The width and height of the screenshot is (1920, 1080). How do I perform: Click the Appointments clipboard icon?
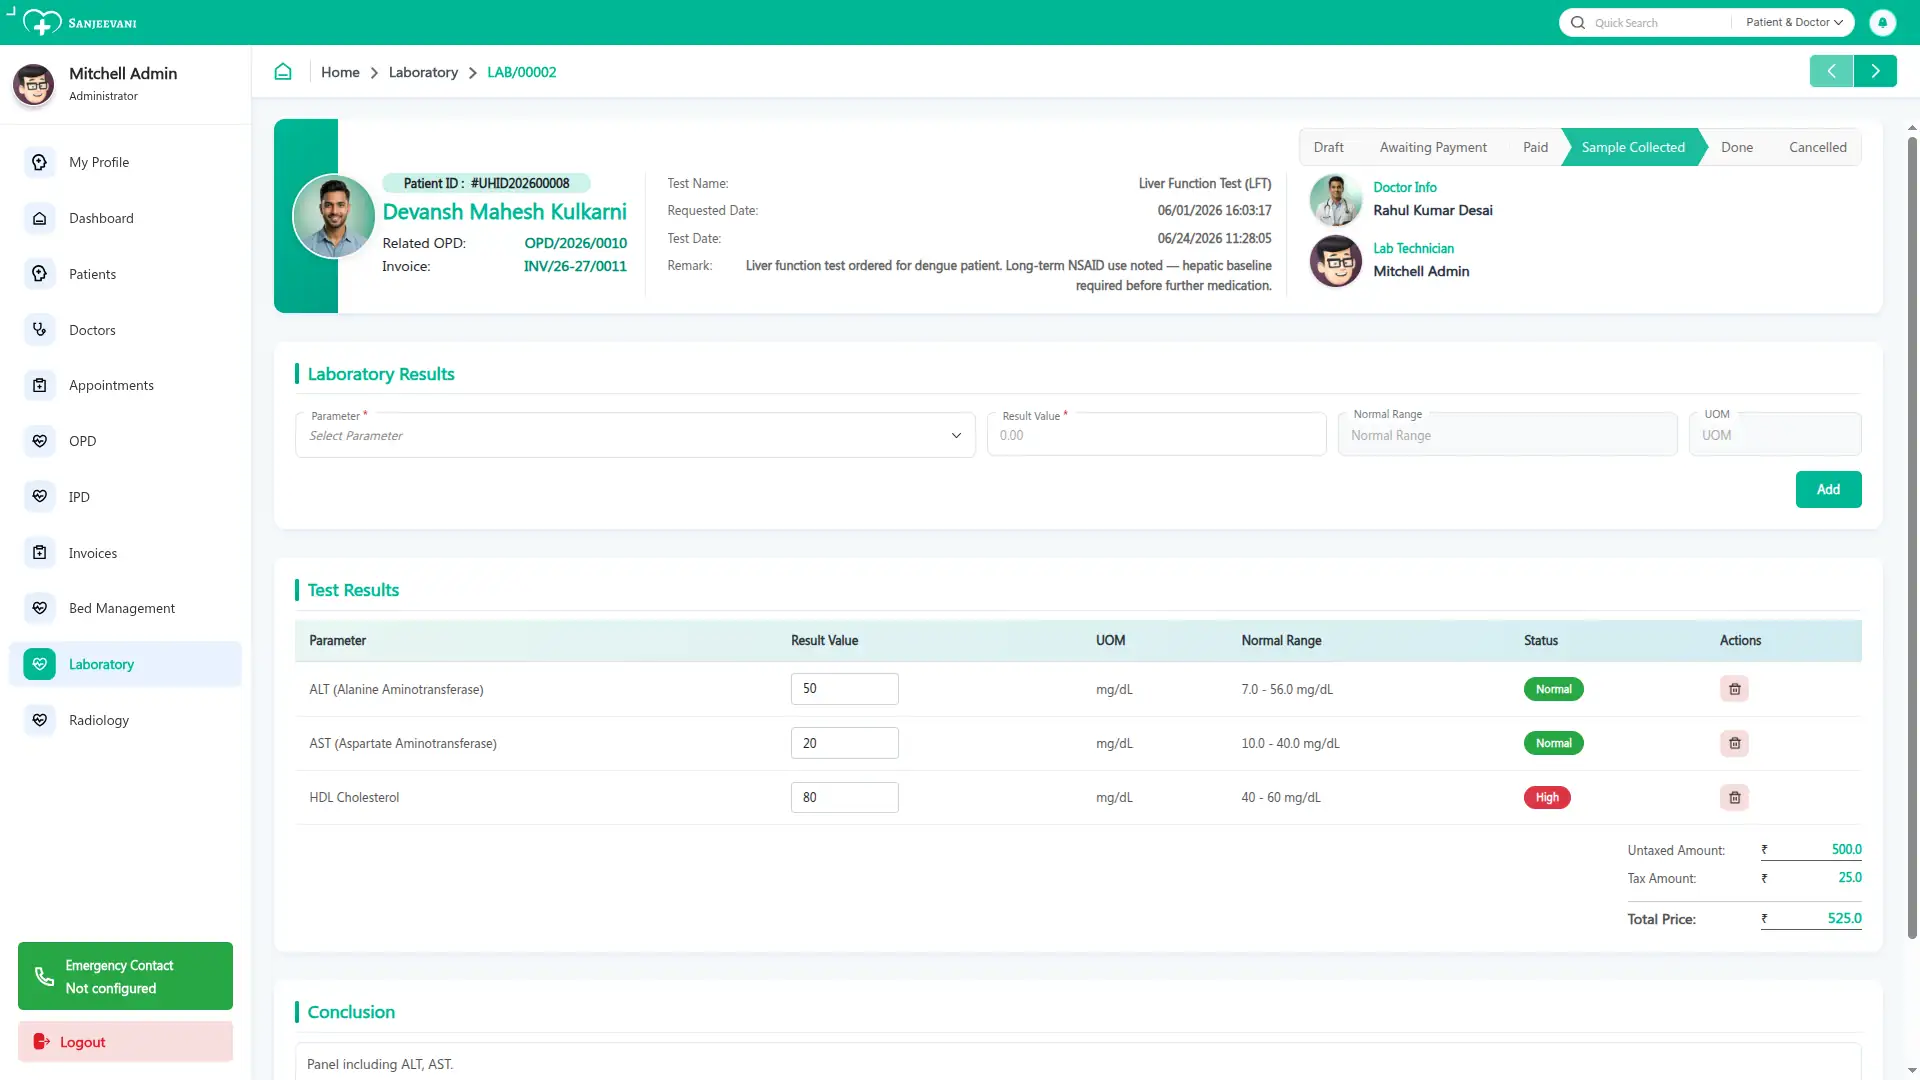point(40,385)
